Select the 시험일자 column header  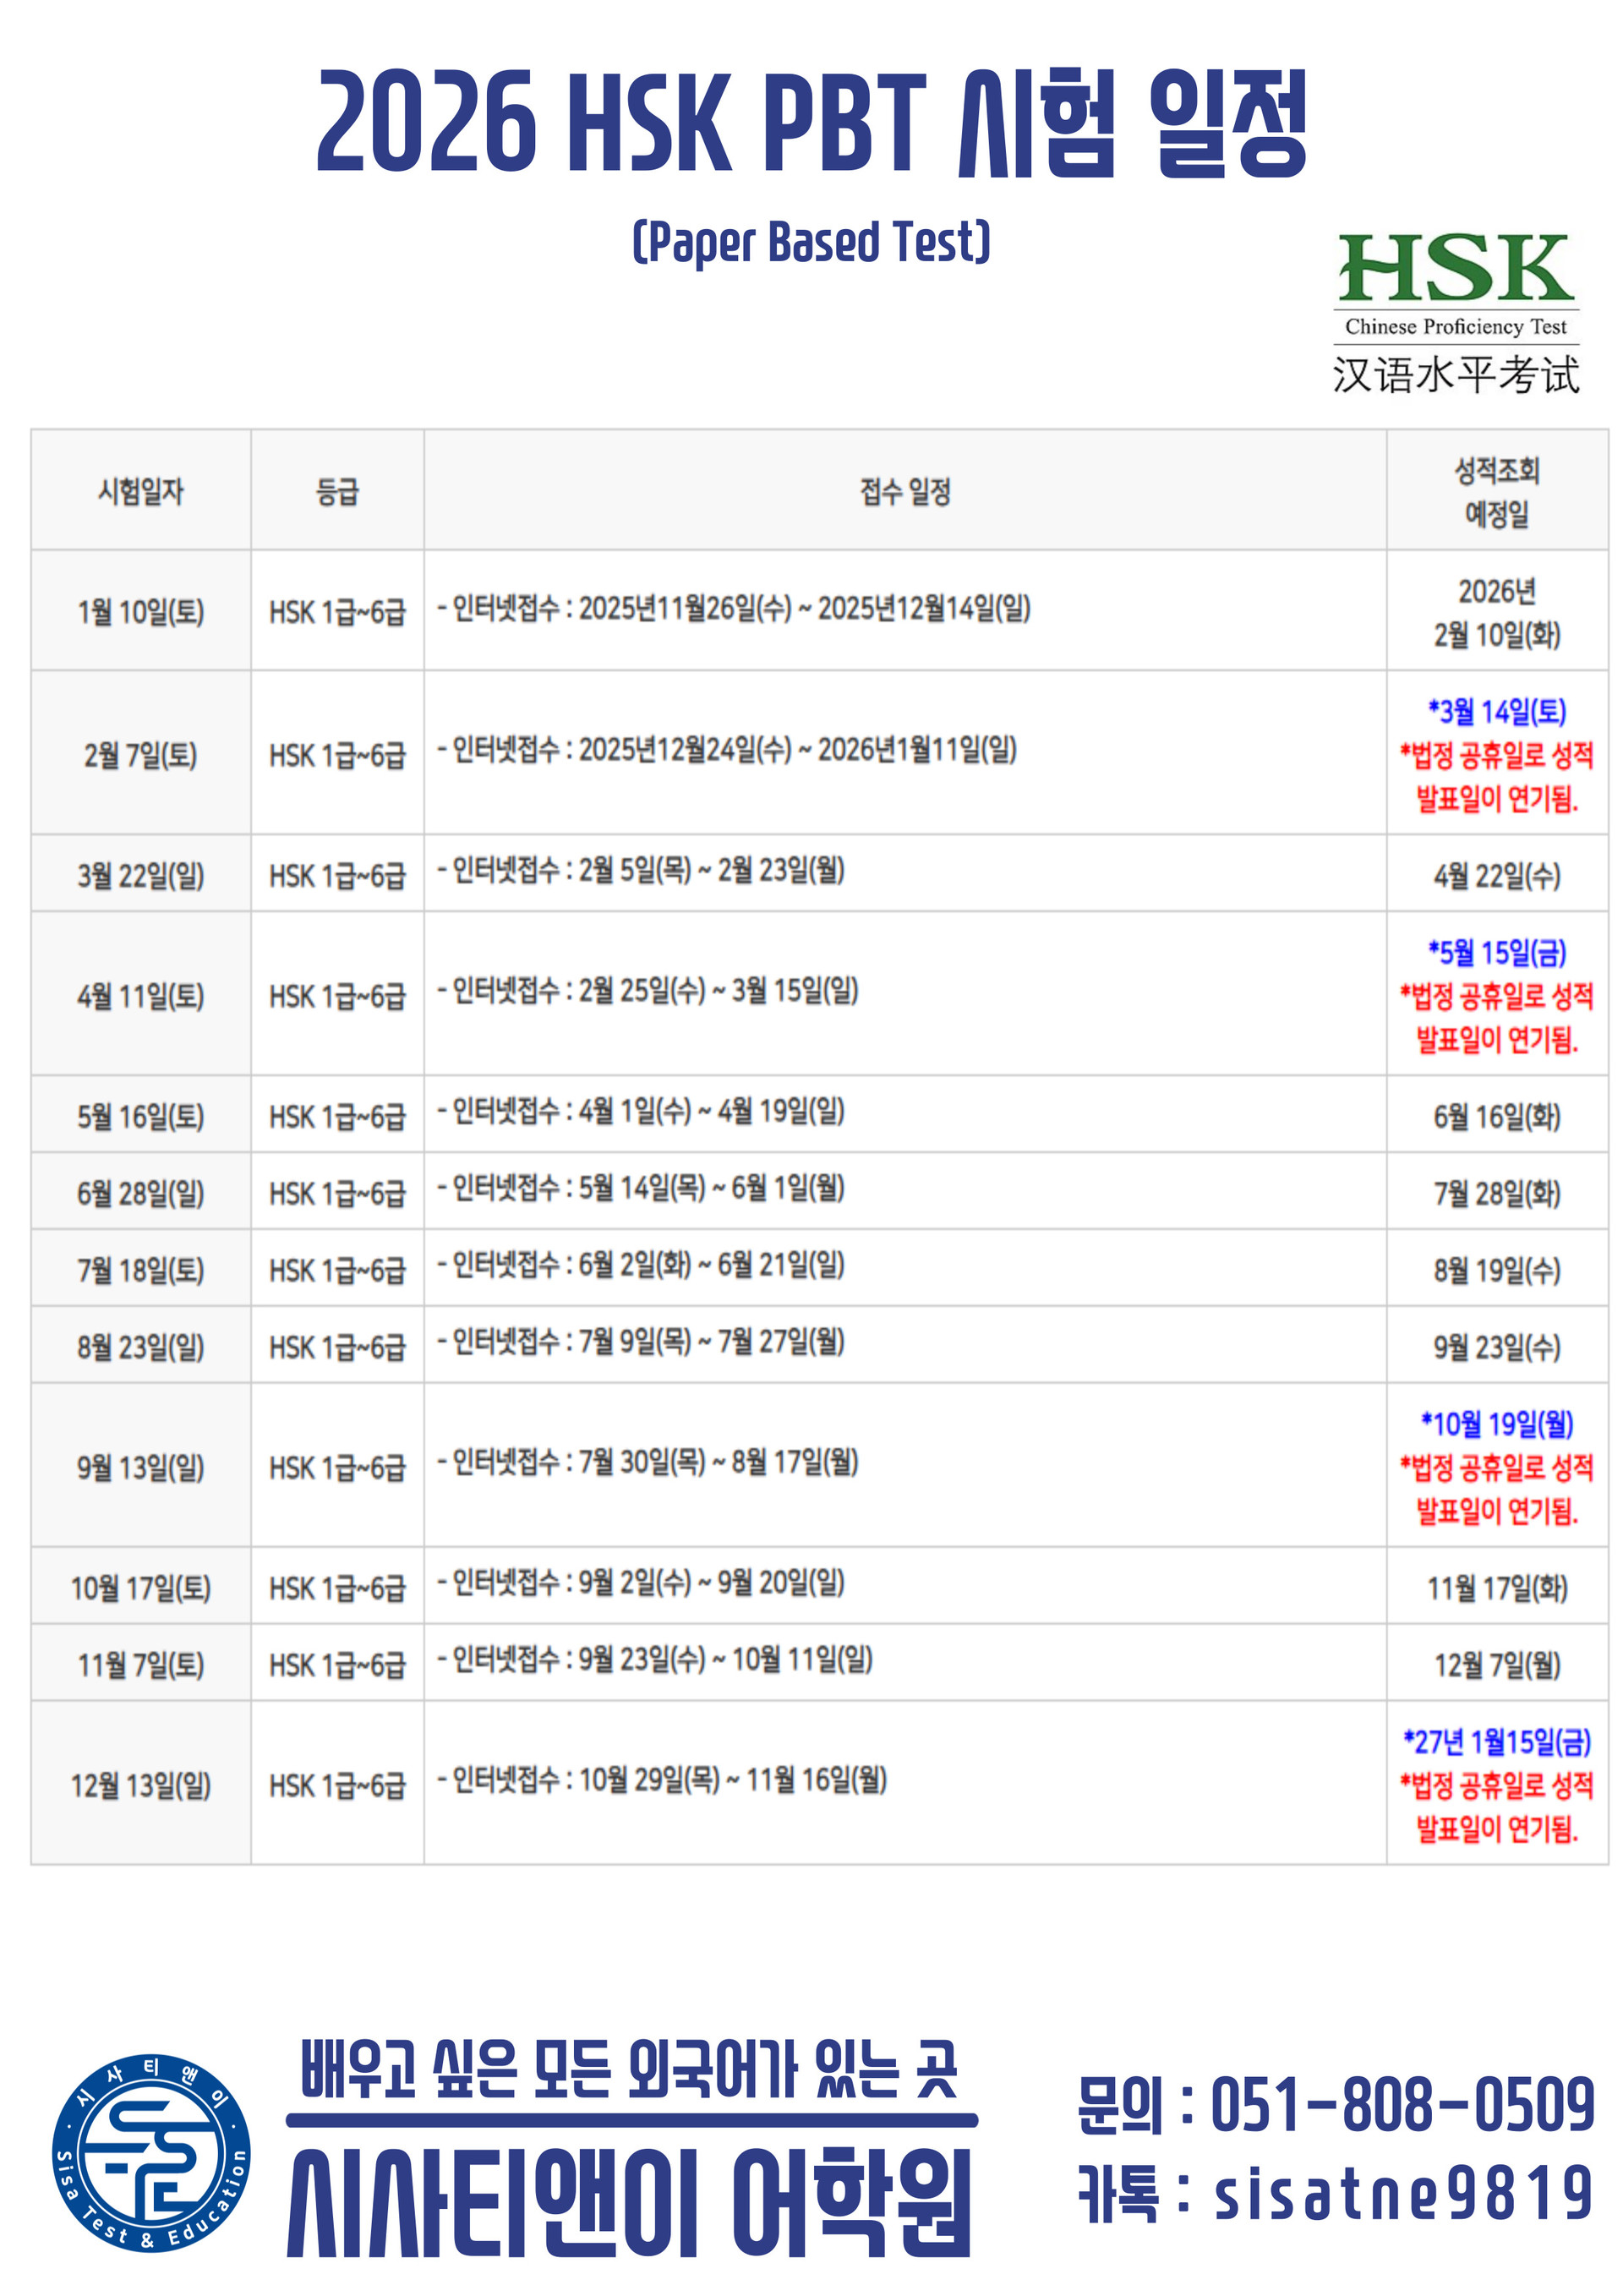coord(141,491)
